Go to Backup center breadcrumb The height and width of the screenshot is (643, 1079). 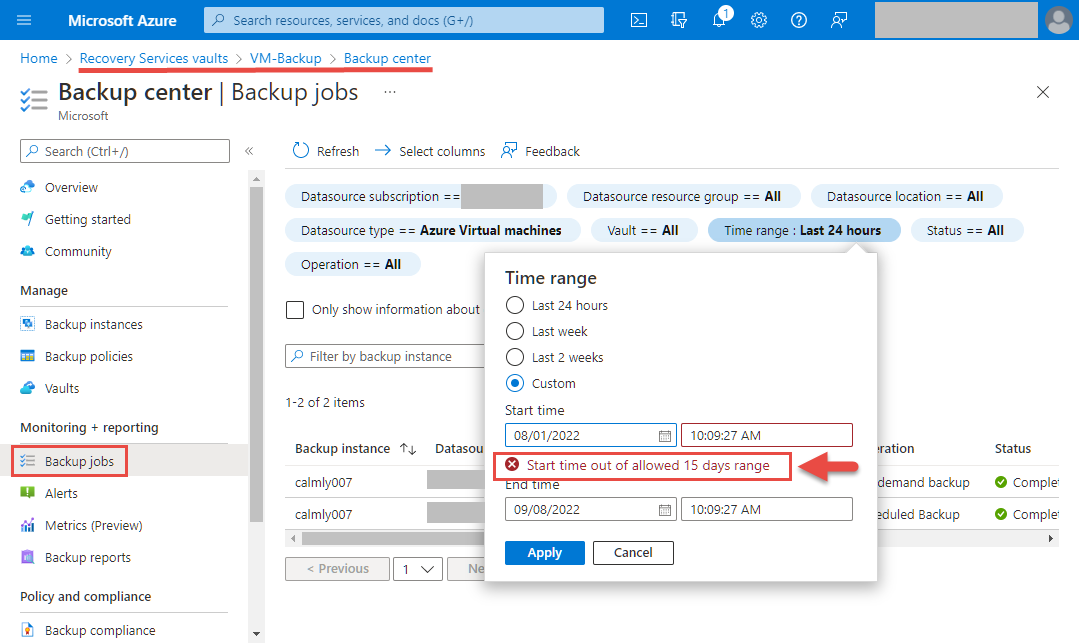point(387,59)
